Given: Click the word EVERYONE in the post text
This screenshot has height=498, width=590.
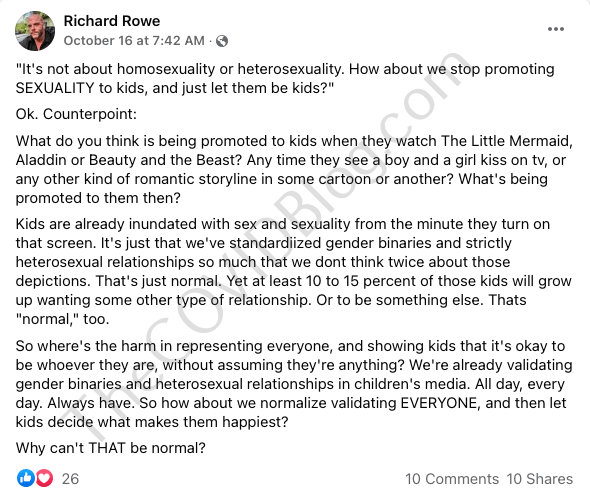Looking at the screenshot, I should click(x=439, y=403).
